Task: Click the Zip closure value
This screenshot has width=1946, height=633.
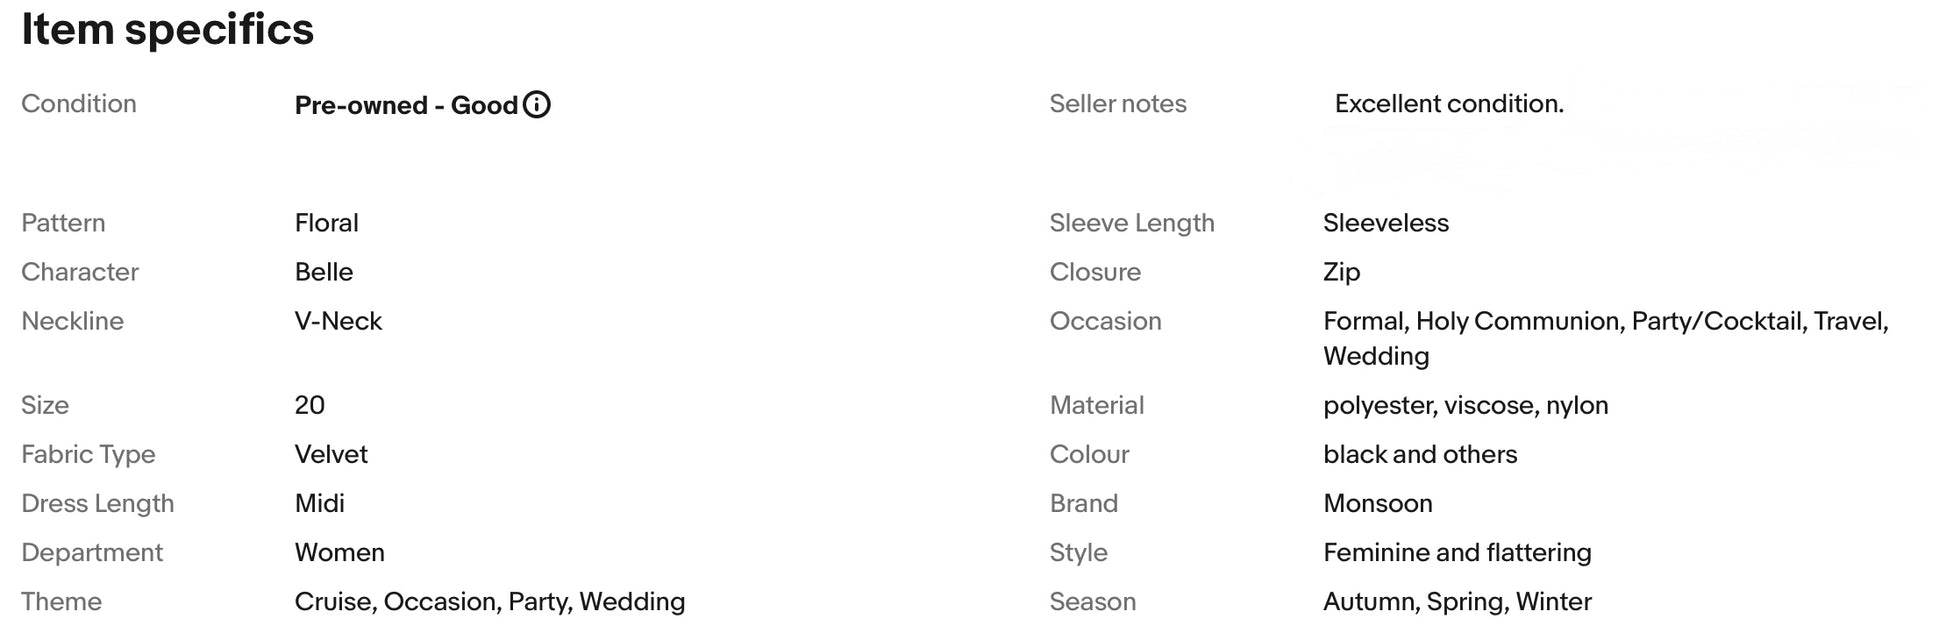Action: point(1341,272)
